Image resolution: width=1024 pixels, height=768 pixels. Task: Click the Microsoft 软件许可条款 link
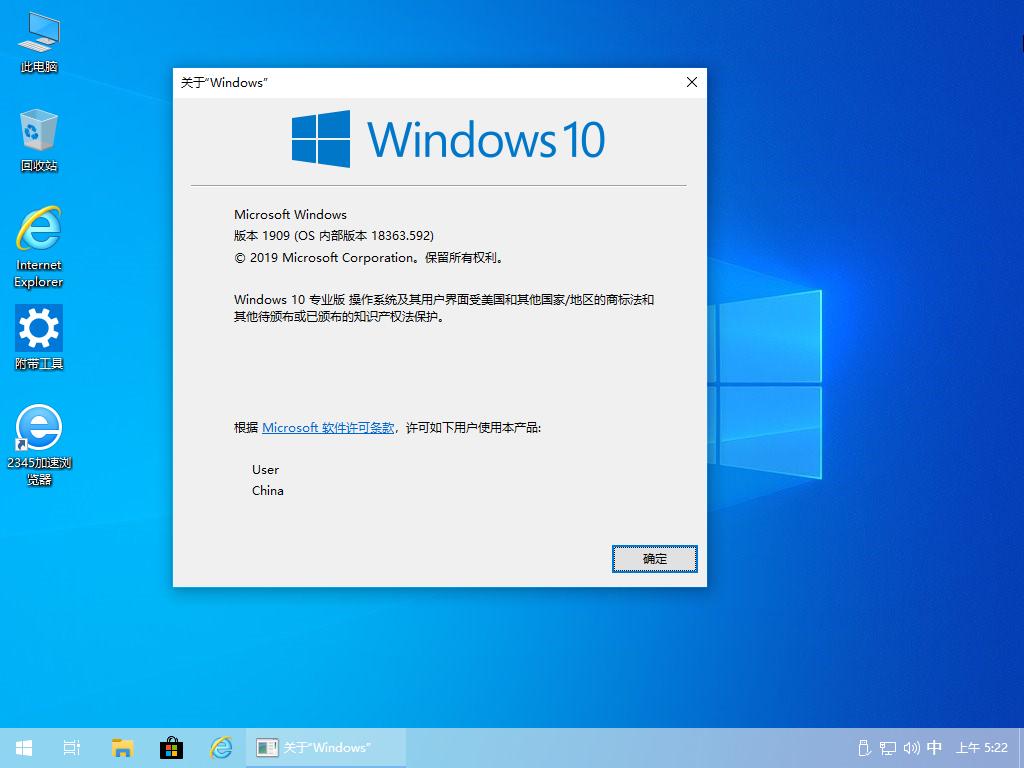(x=328, y=428)
